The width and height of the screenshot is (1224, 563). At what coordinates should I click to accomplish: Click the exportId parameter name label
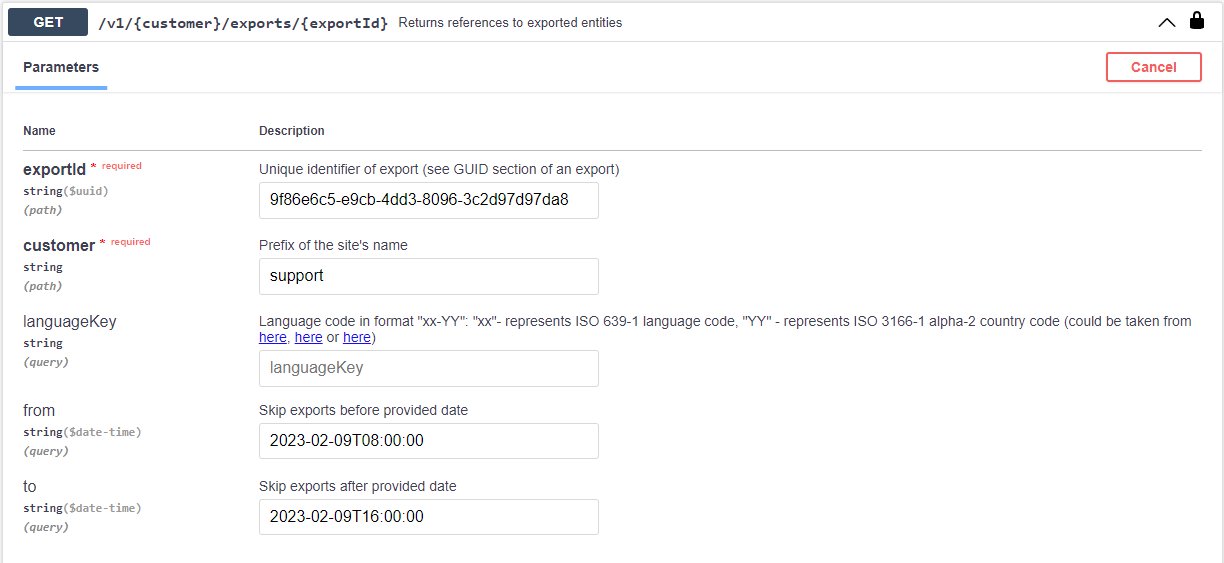tap(55, 170)
